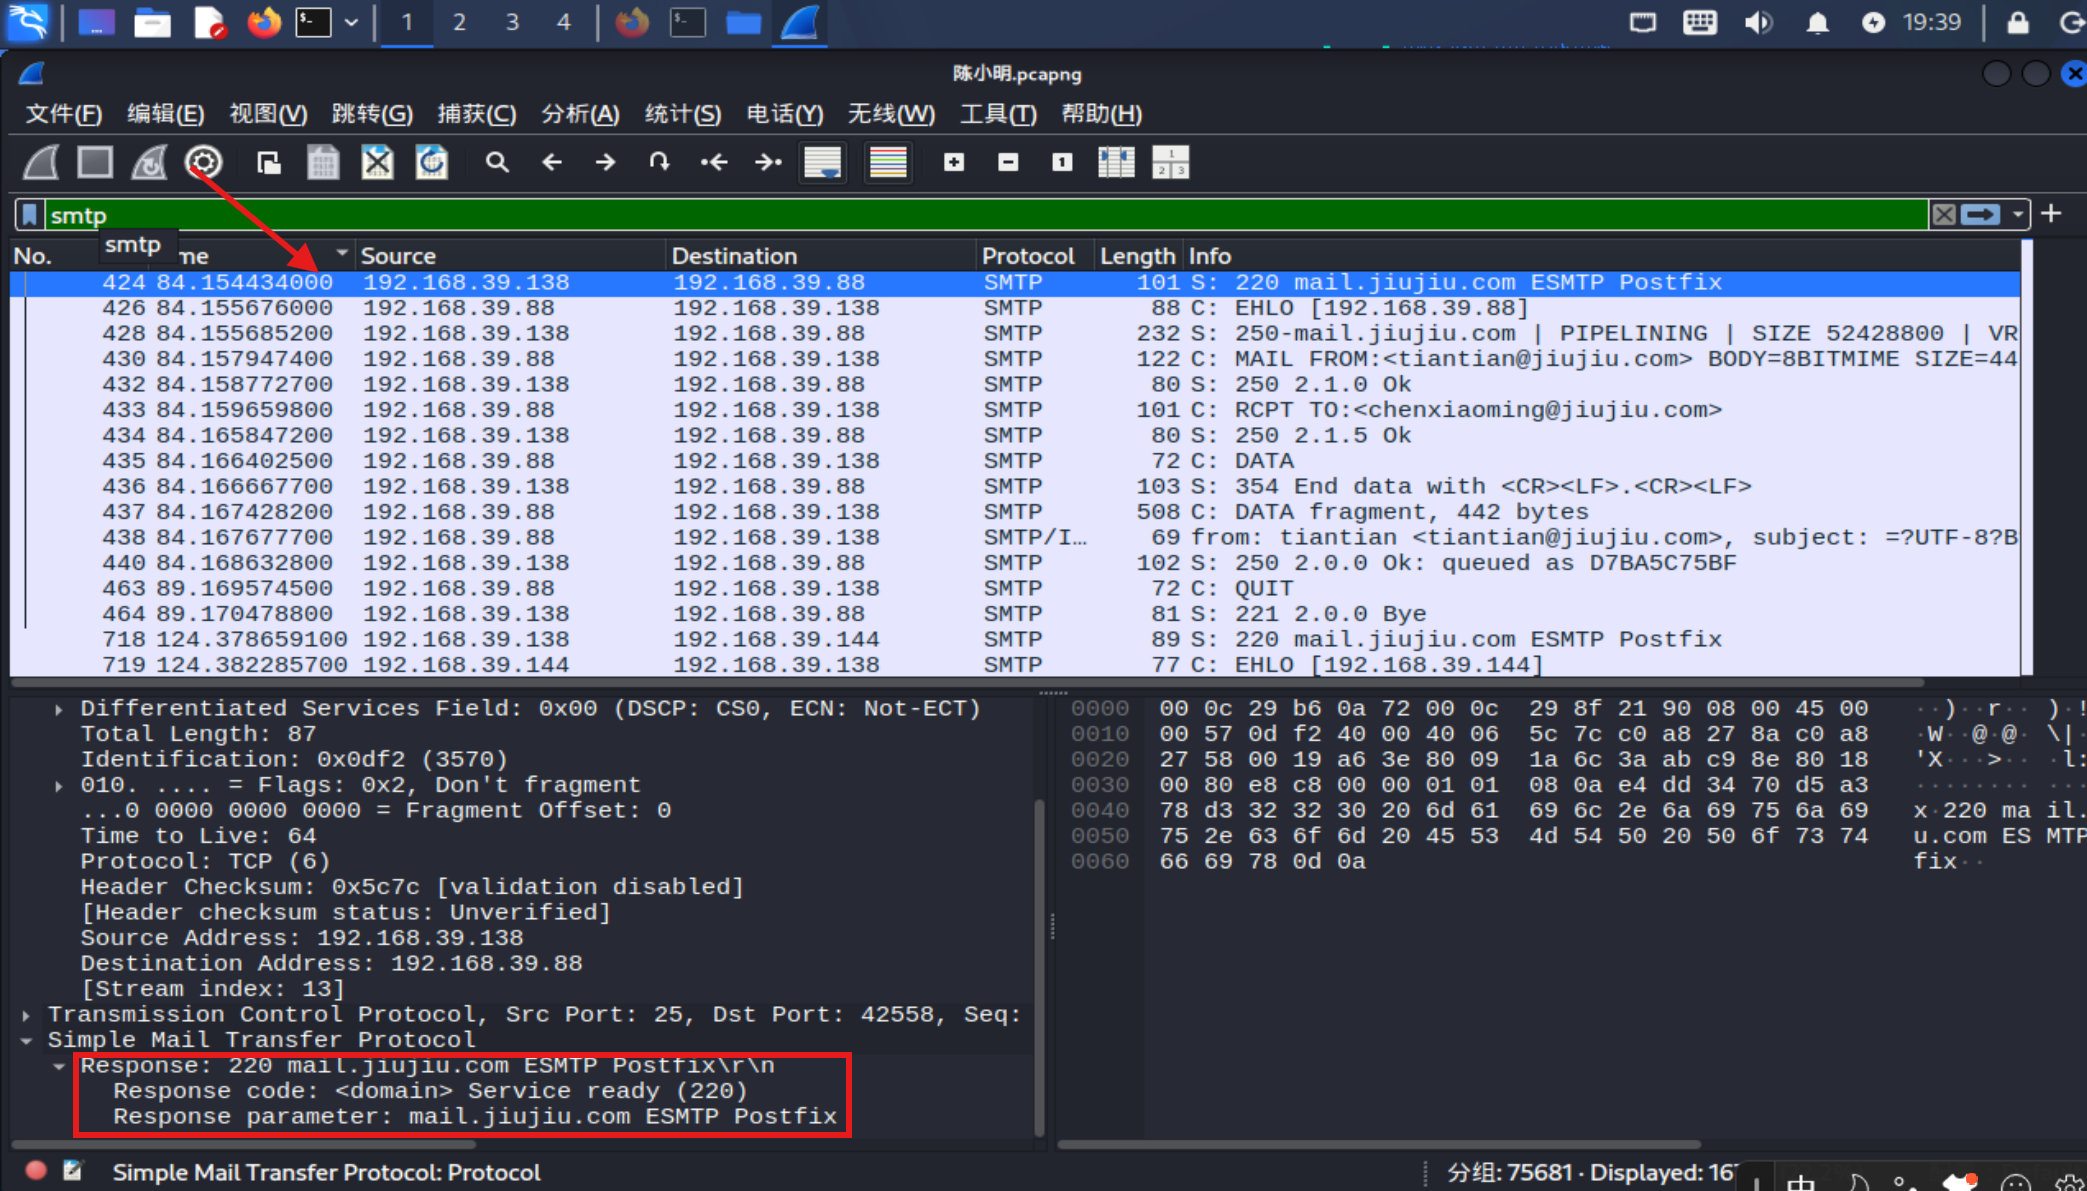Open display filter history dropdown arrow
Viewport: 2087px width, 1191px height.
pos(2018,214)
